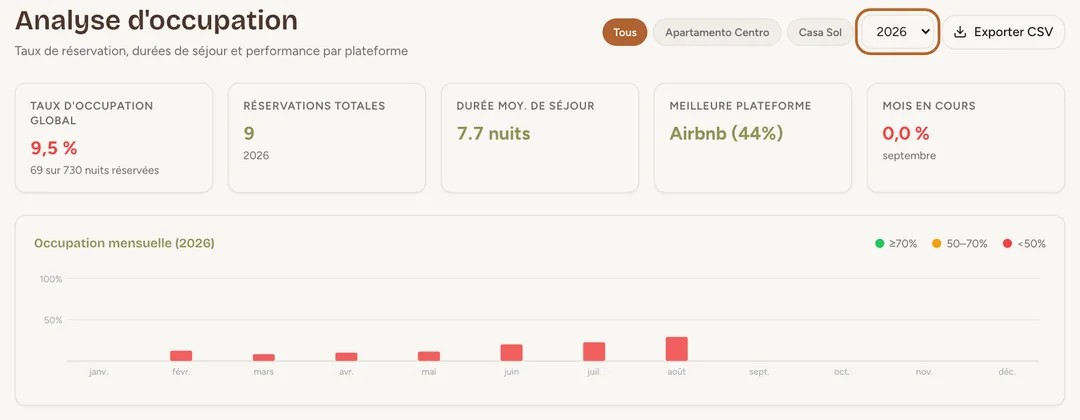Filter by Apartamento Centro property

tap(717, 32)
